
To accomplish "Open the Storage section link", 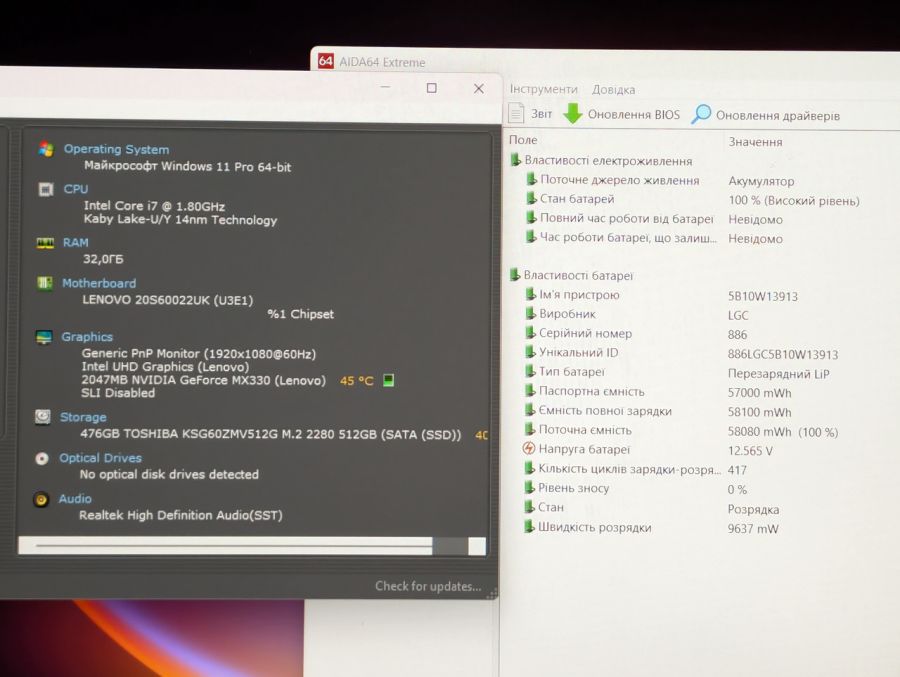I will tap(83, 417).
